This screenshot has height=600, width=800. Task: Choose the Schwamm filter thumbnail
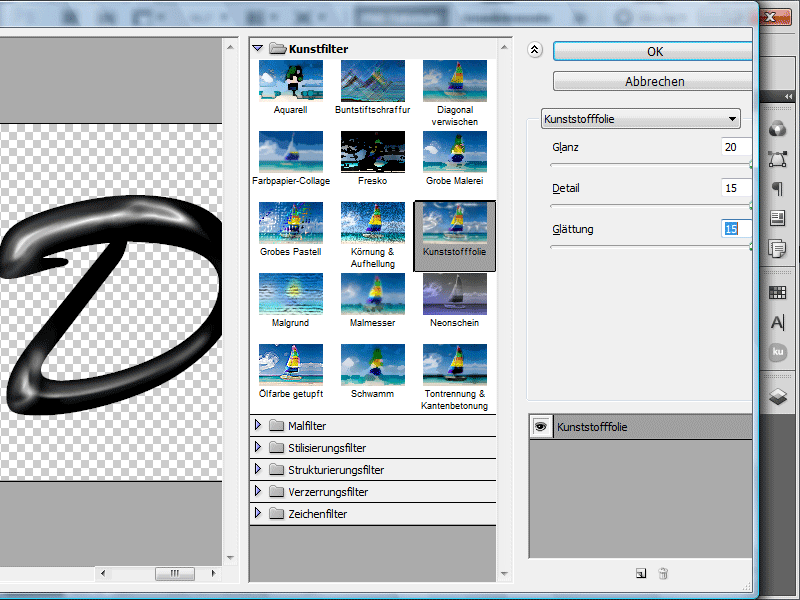[372, 365]
